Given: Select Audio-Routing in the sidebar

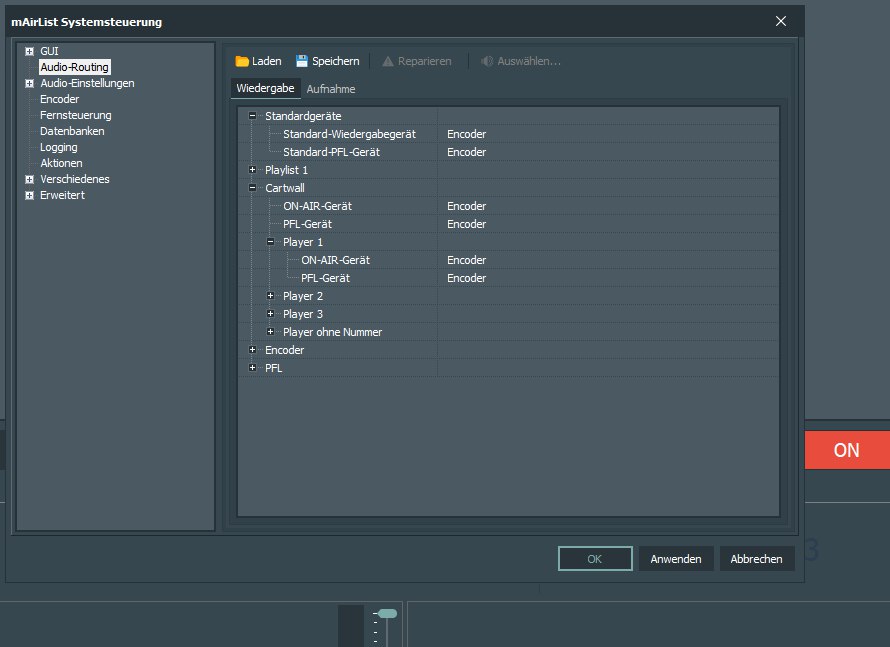Looking at the screenshot, I should click(x=74, y=67).
